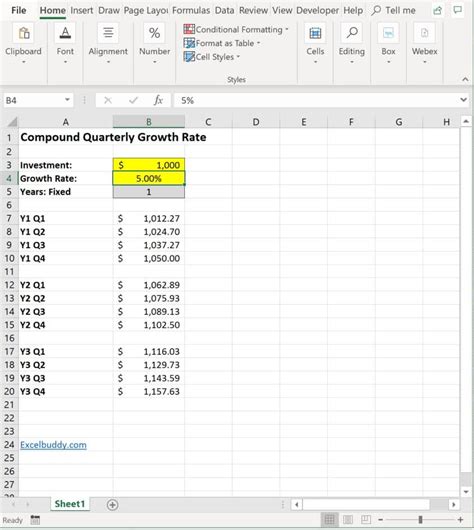This screenshot has width=474, height=530.
Task: Add a new sheet with plus icon
Action: (112, 505)
